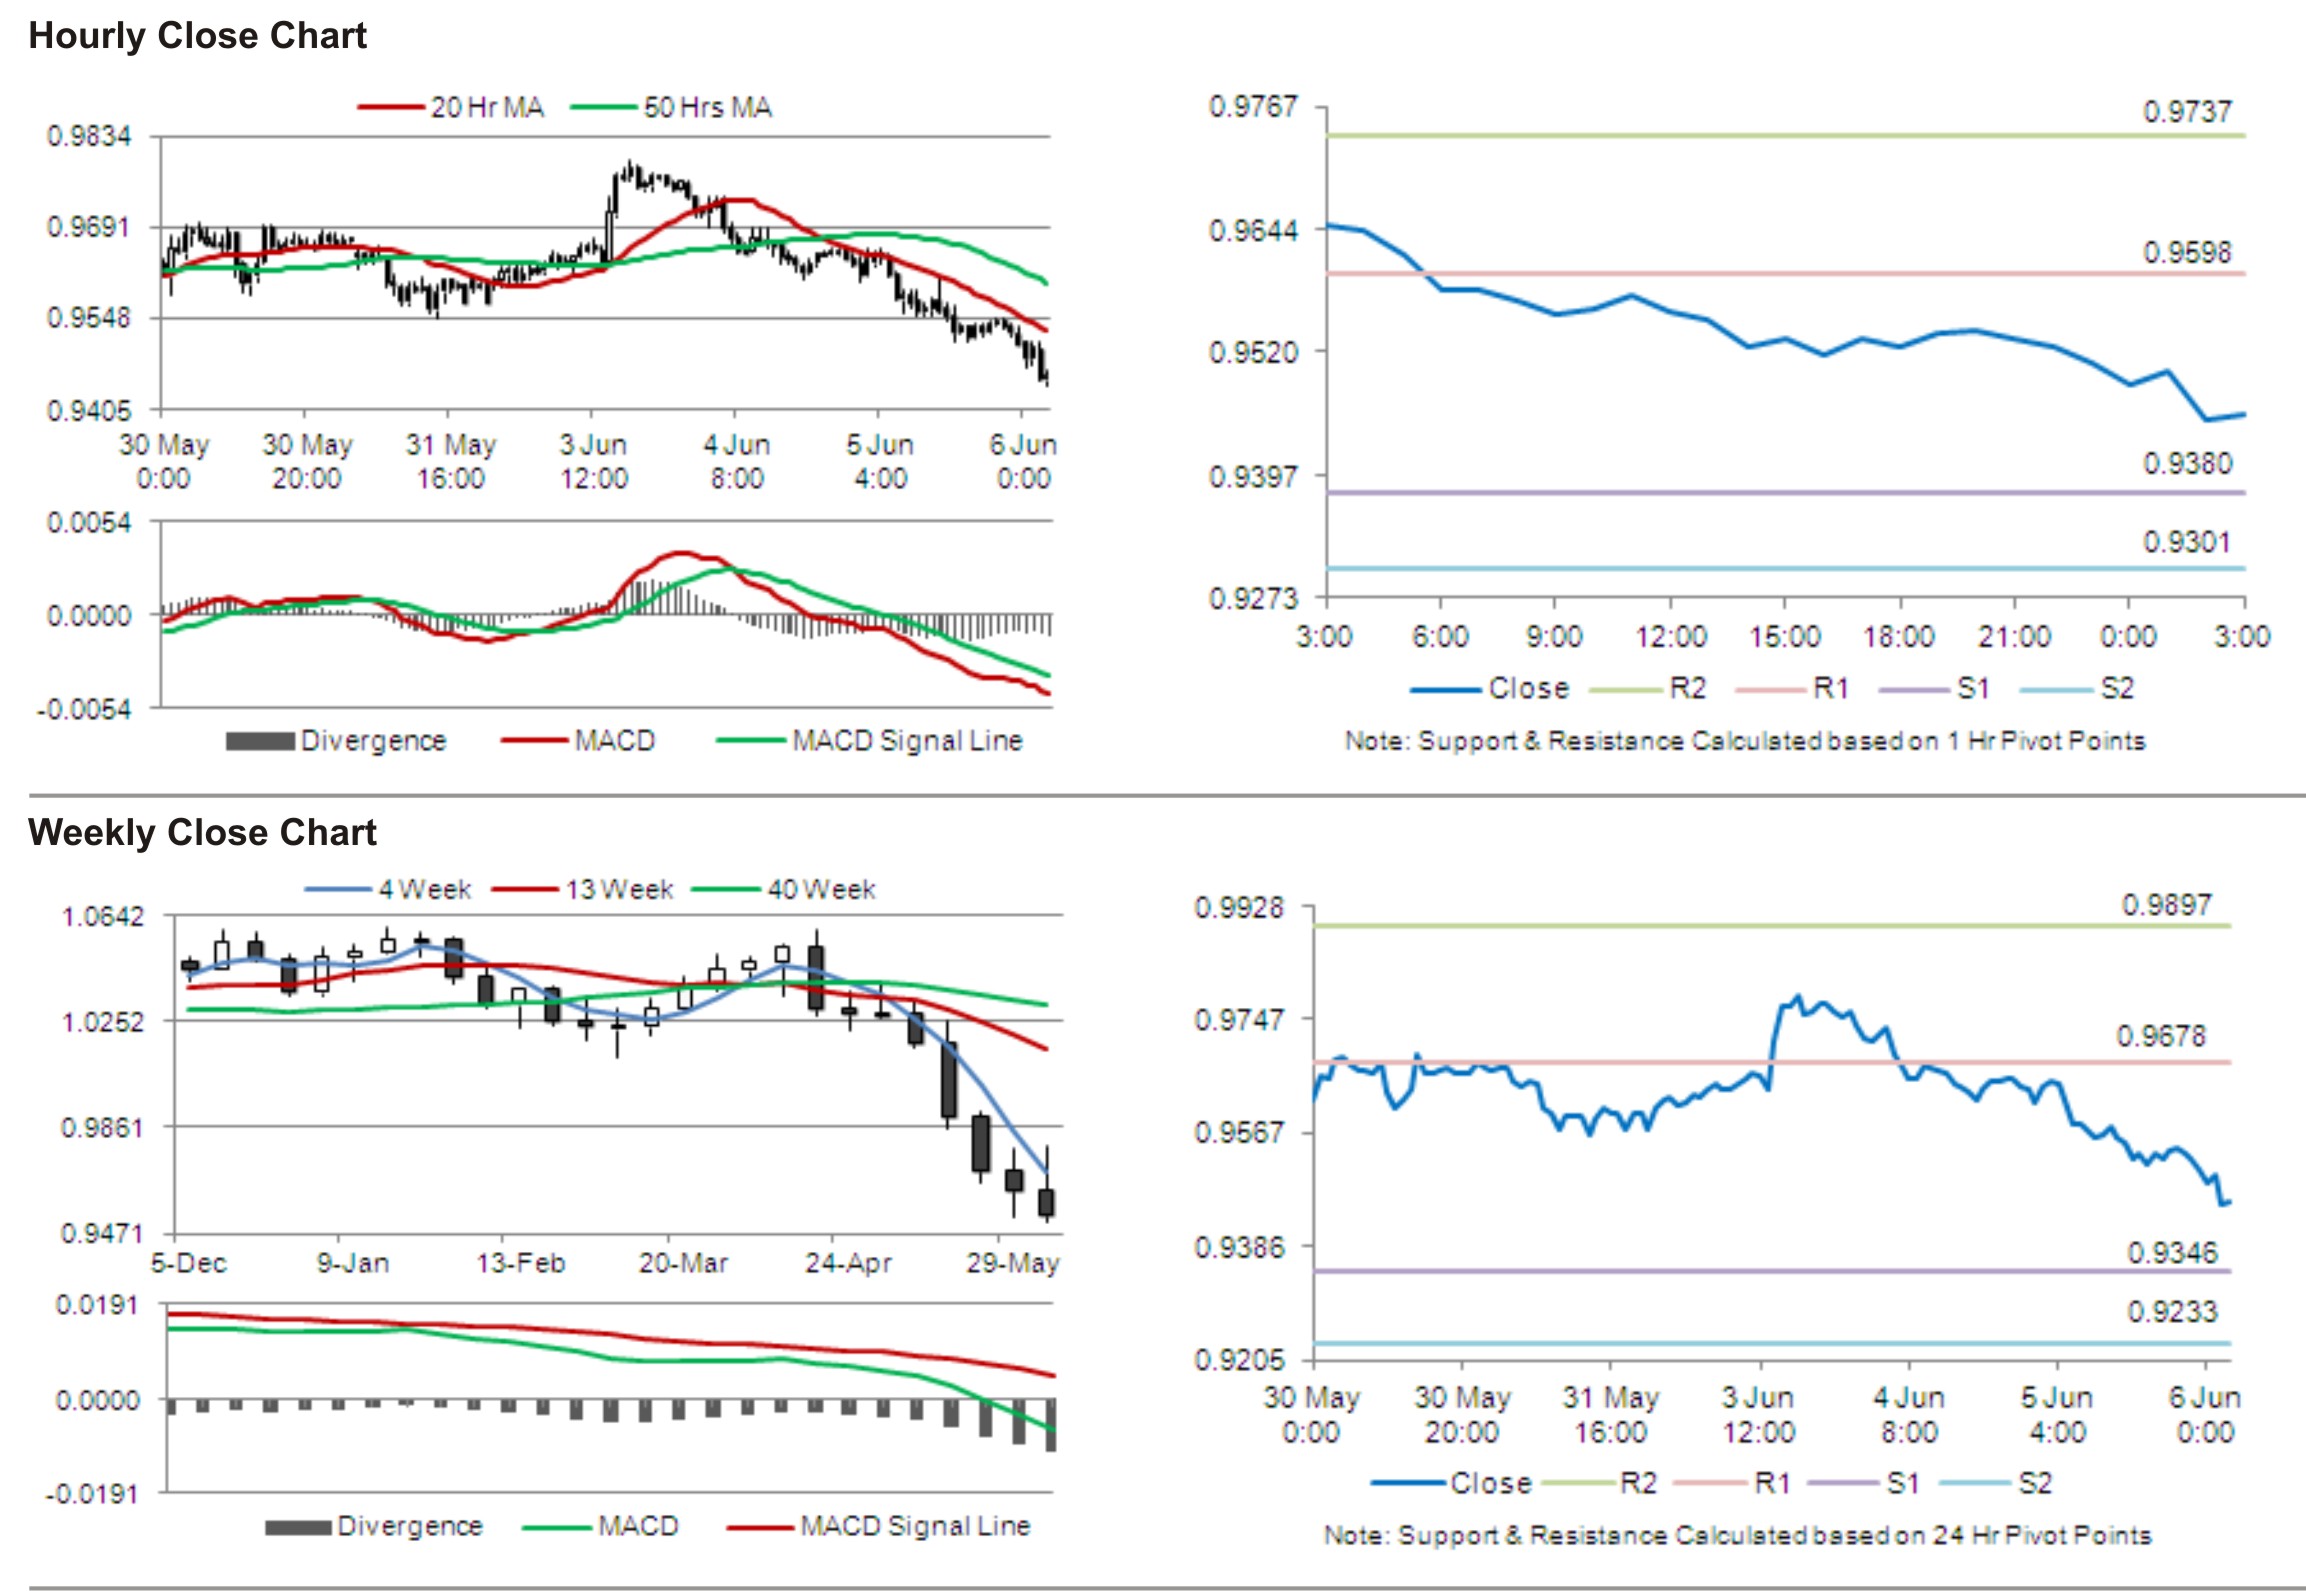Click the 'Hourly Close Chart' heading
This screenshot has height=1591, width=2306.
point(197,36)
